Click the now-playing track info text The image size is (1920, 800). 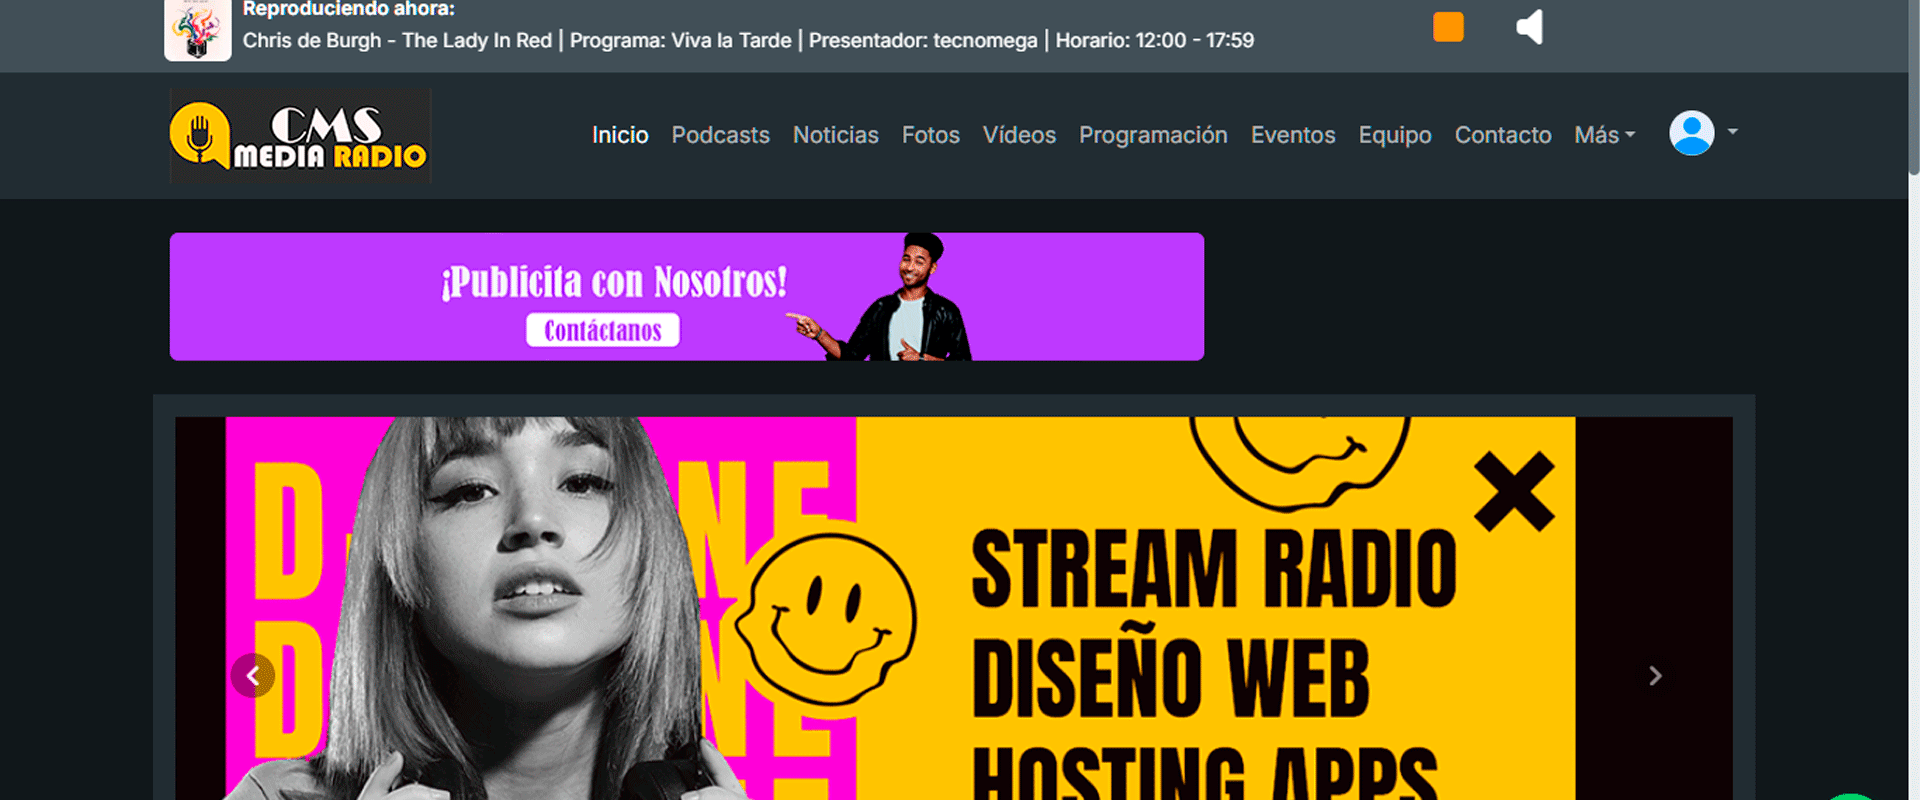coord(748,41)
